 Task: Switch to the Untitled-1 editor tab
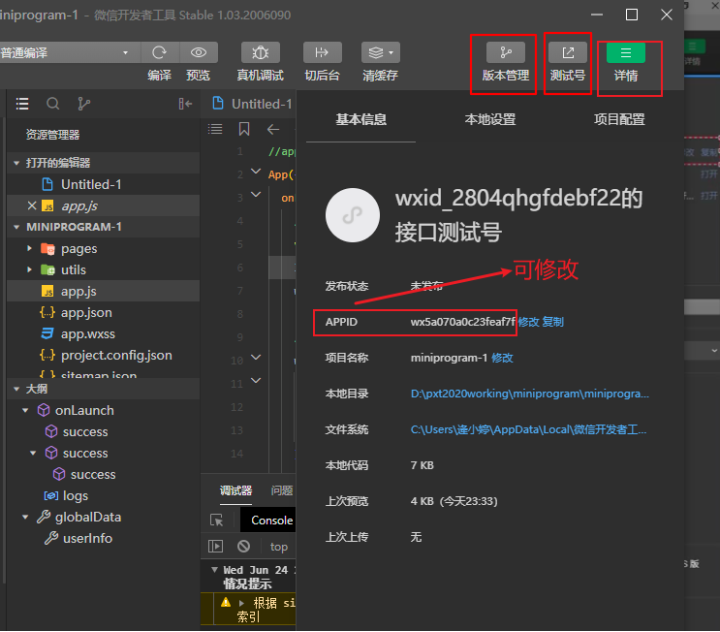click(252, 104)
